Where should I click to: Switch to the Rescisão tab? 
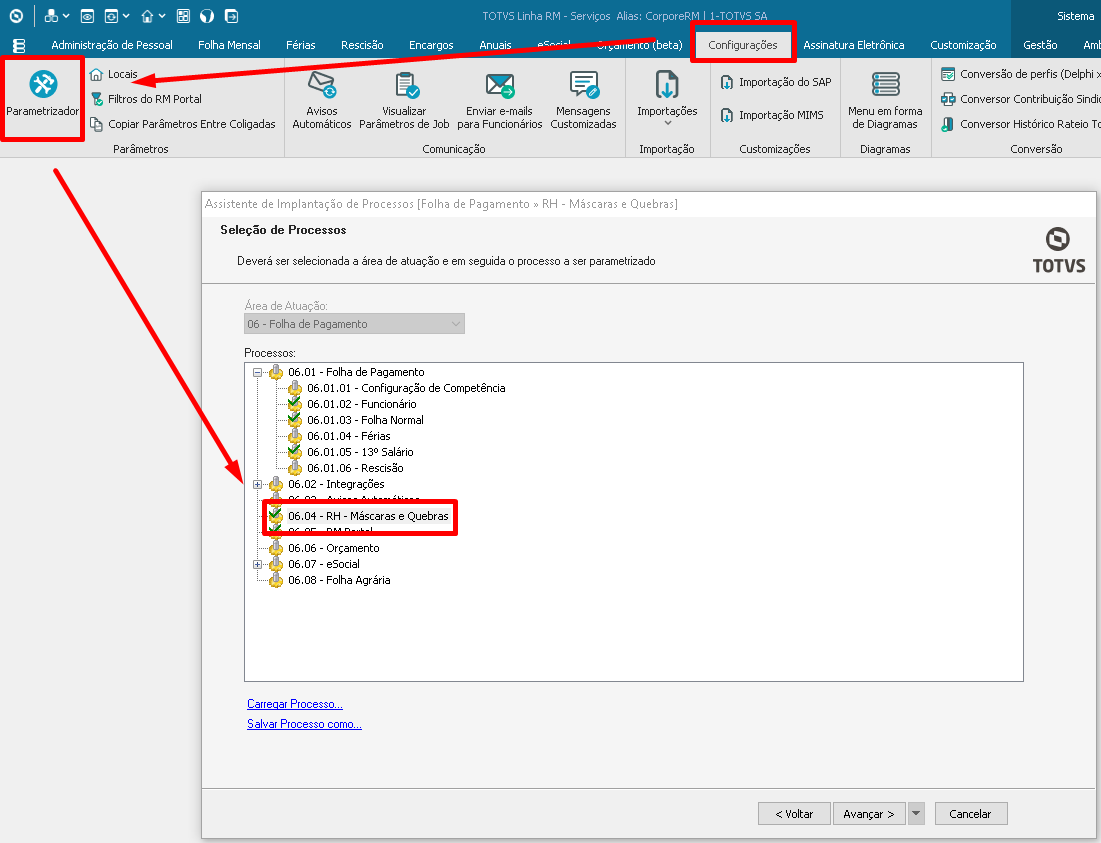362,45
